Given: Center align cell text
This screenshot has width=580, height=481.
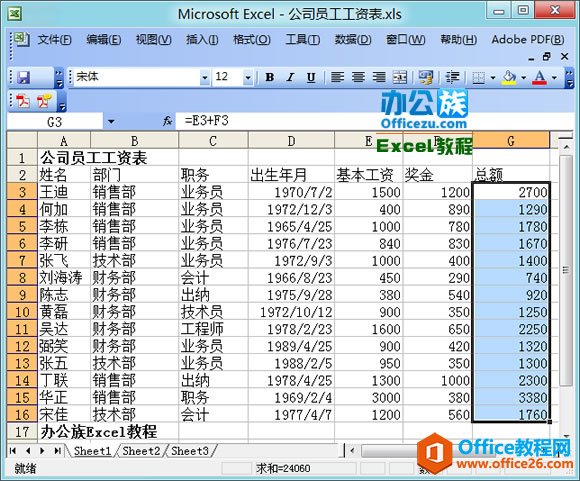Looking at the screenshot, I should click(x=358, y=77).
